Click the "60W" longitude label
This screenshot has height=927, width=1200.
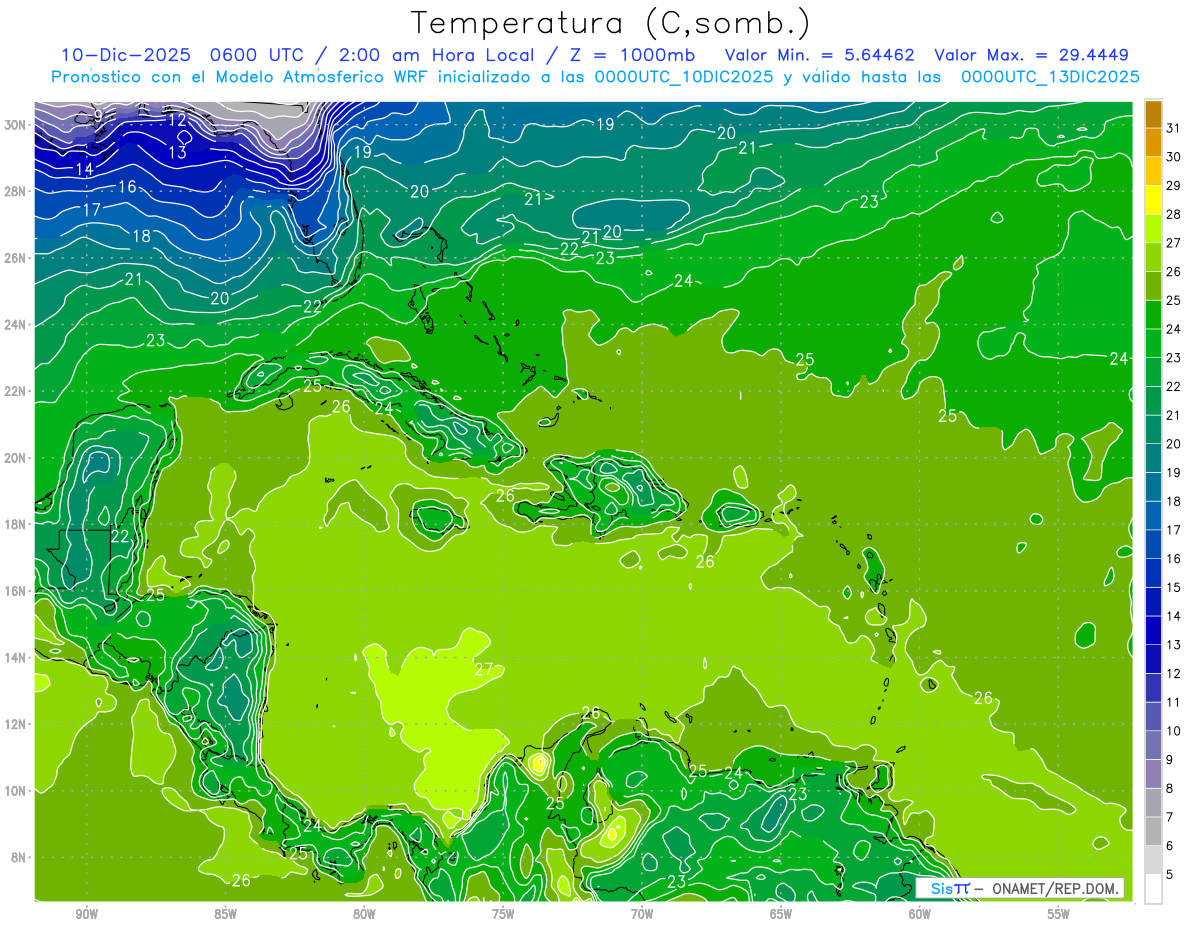[x=920, y=914]
